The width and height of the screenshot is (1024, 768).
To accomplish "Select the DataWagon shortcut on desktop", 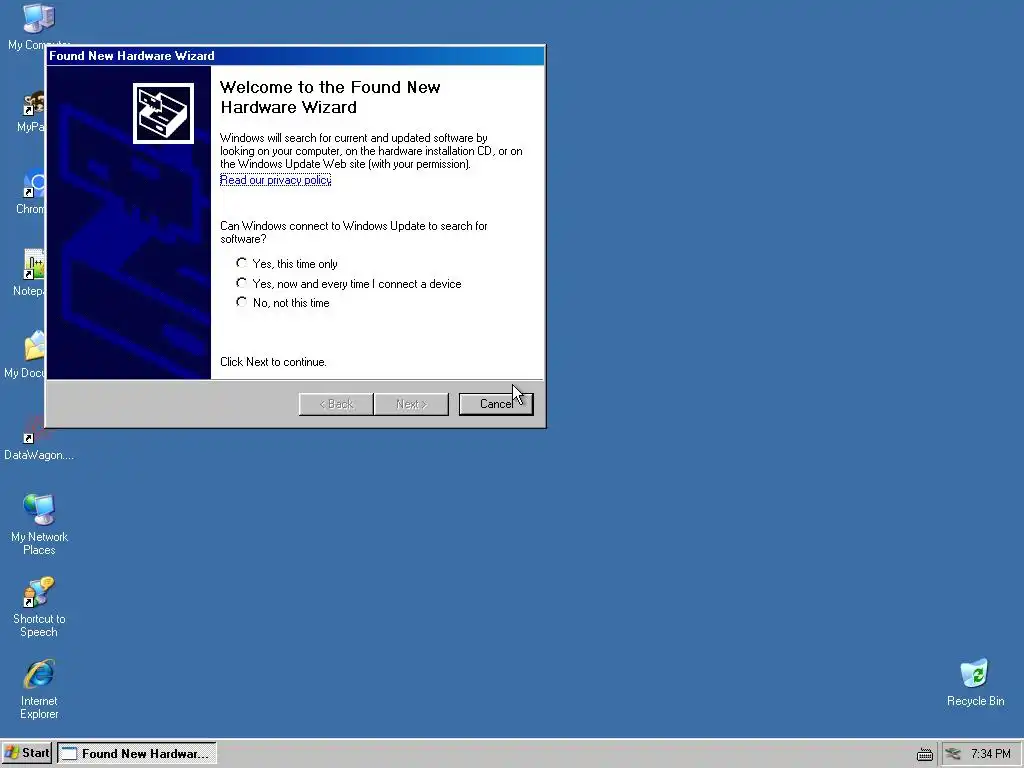I will 38,436.
